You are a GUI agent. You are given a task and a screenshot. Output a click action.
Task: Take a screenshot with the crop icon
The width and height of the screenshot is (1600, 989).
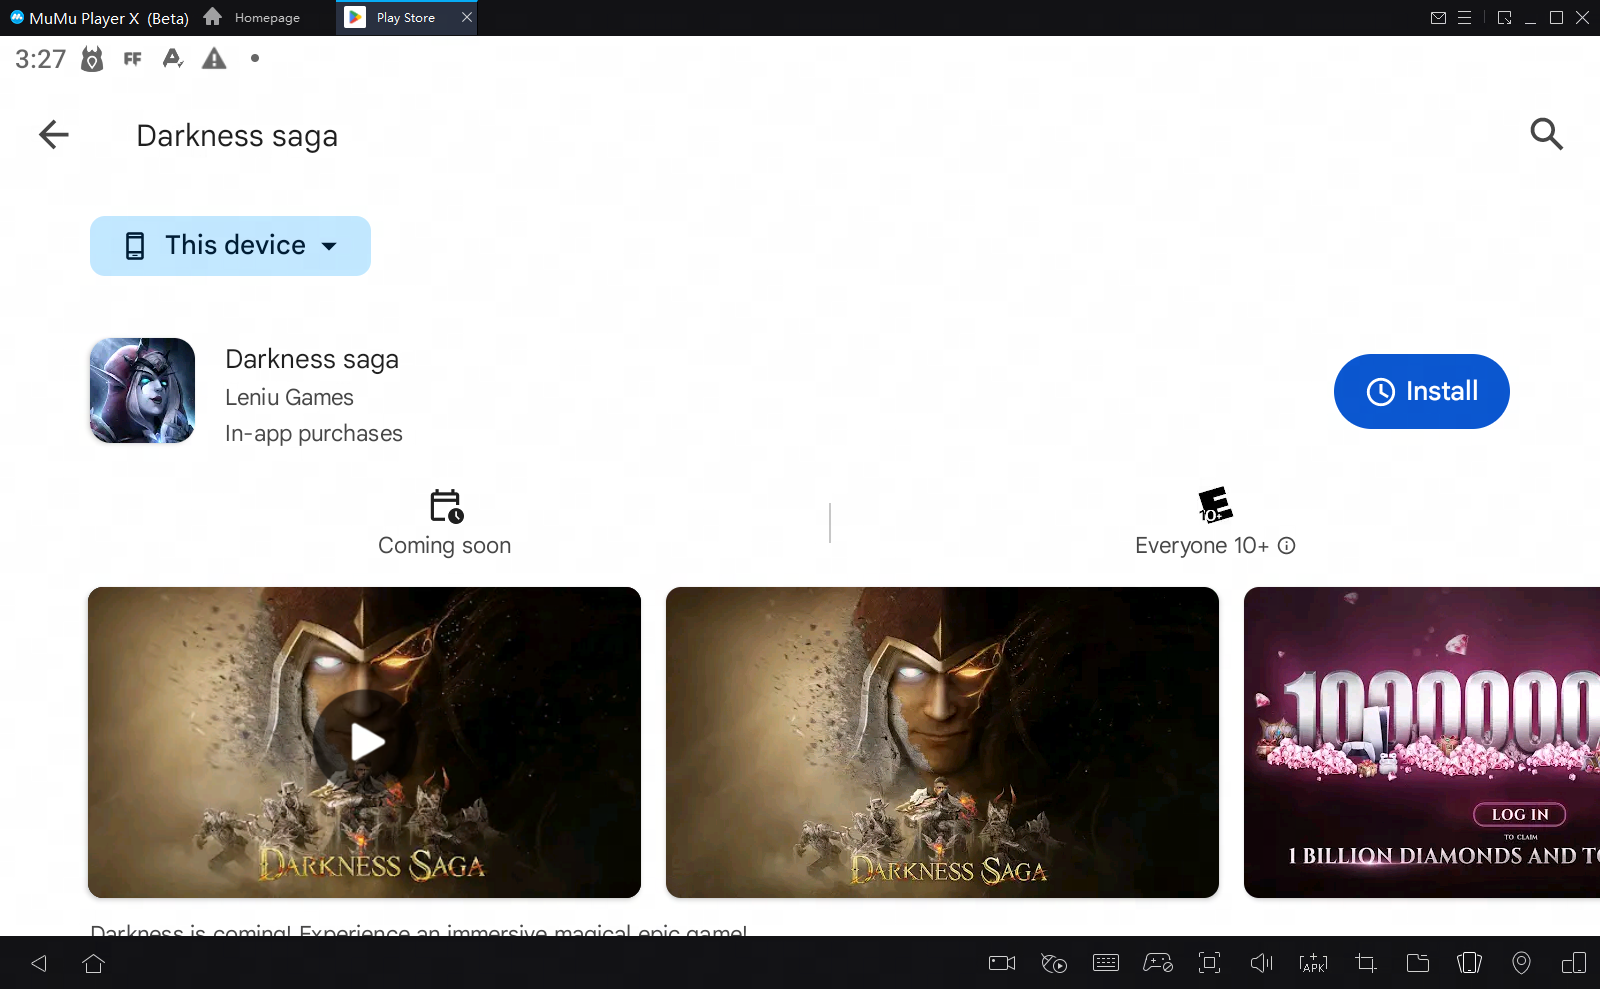[1365, 963]
